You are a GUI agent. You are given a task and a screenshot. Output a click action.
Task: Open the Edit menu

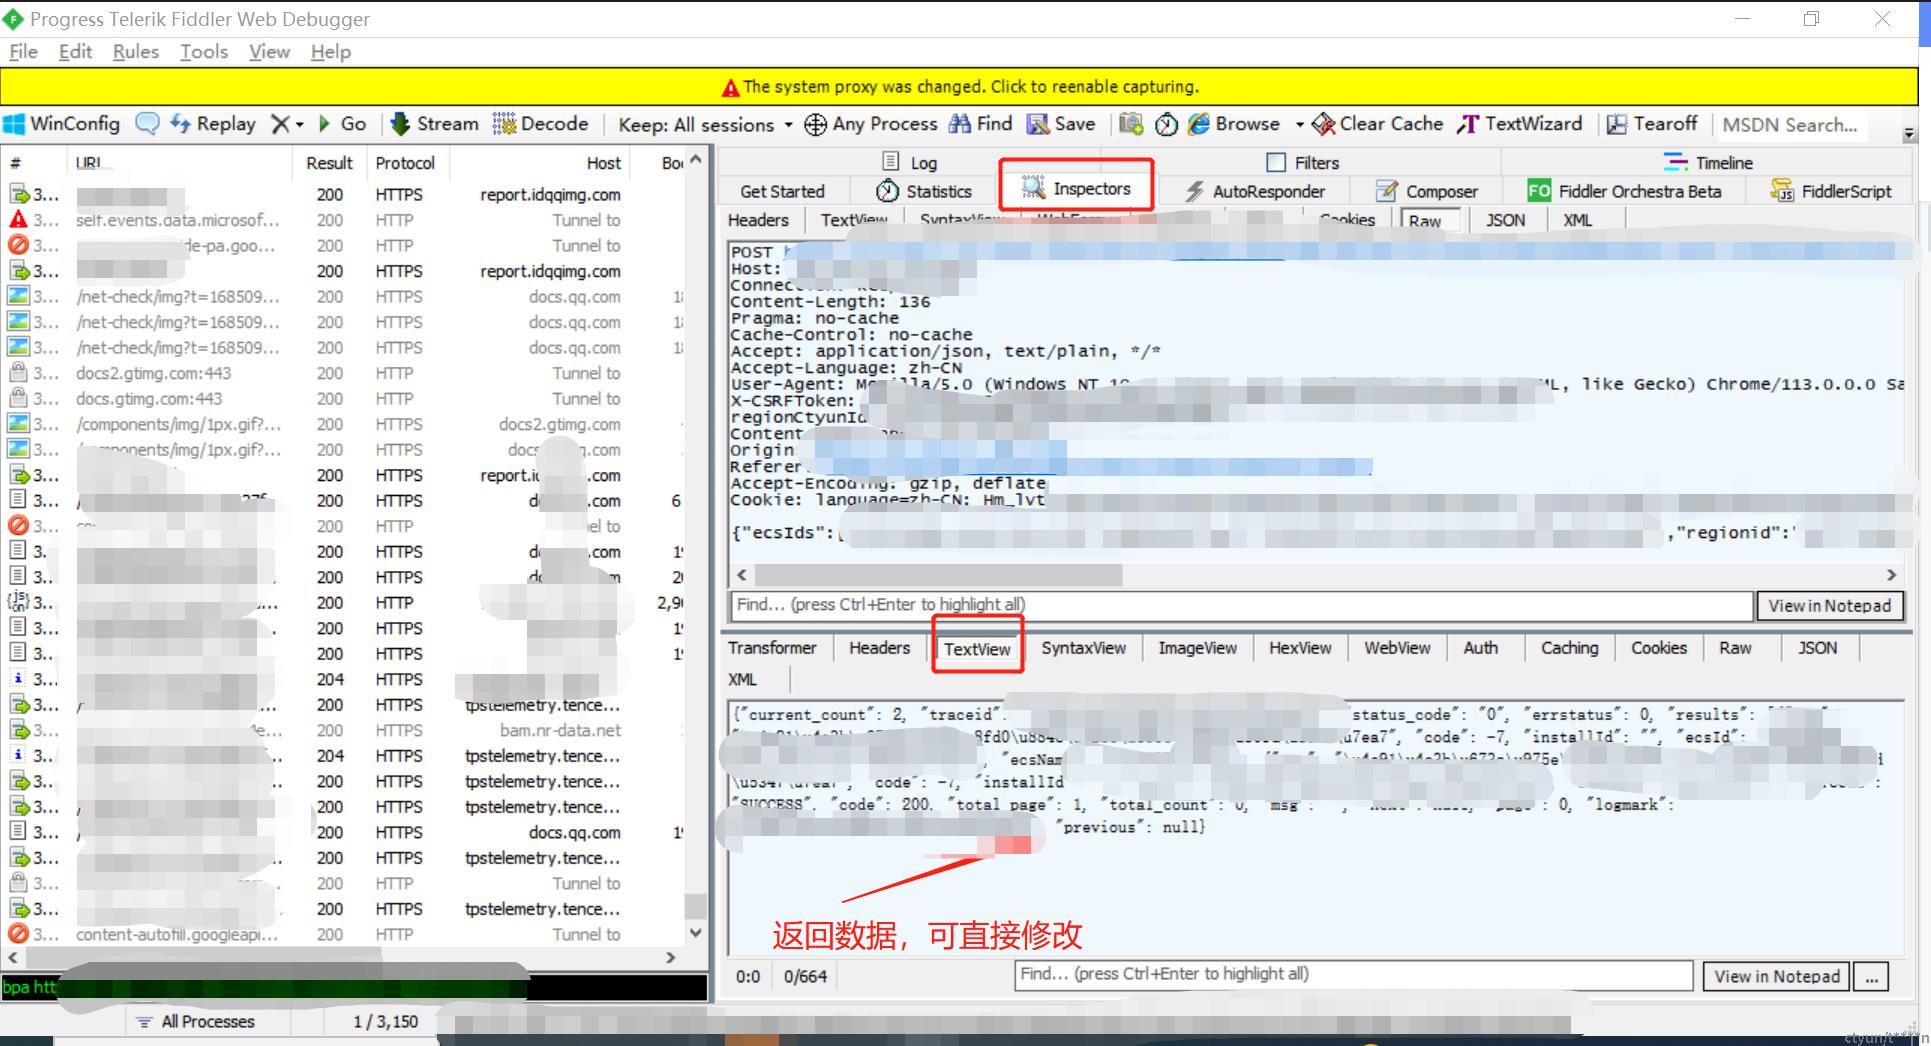(x=75, y=52)
